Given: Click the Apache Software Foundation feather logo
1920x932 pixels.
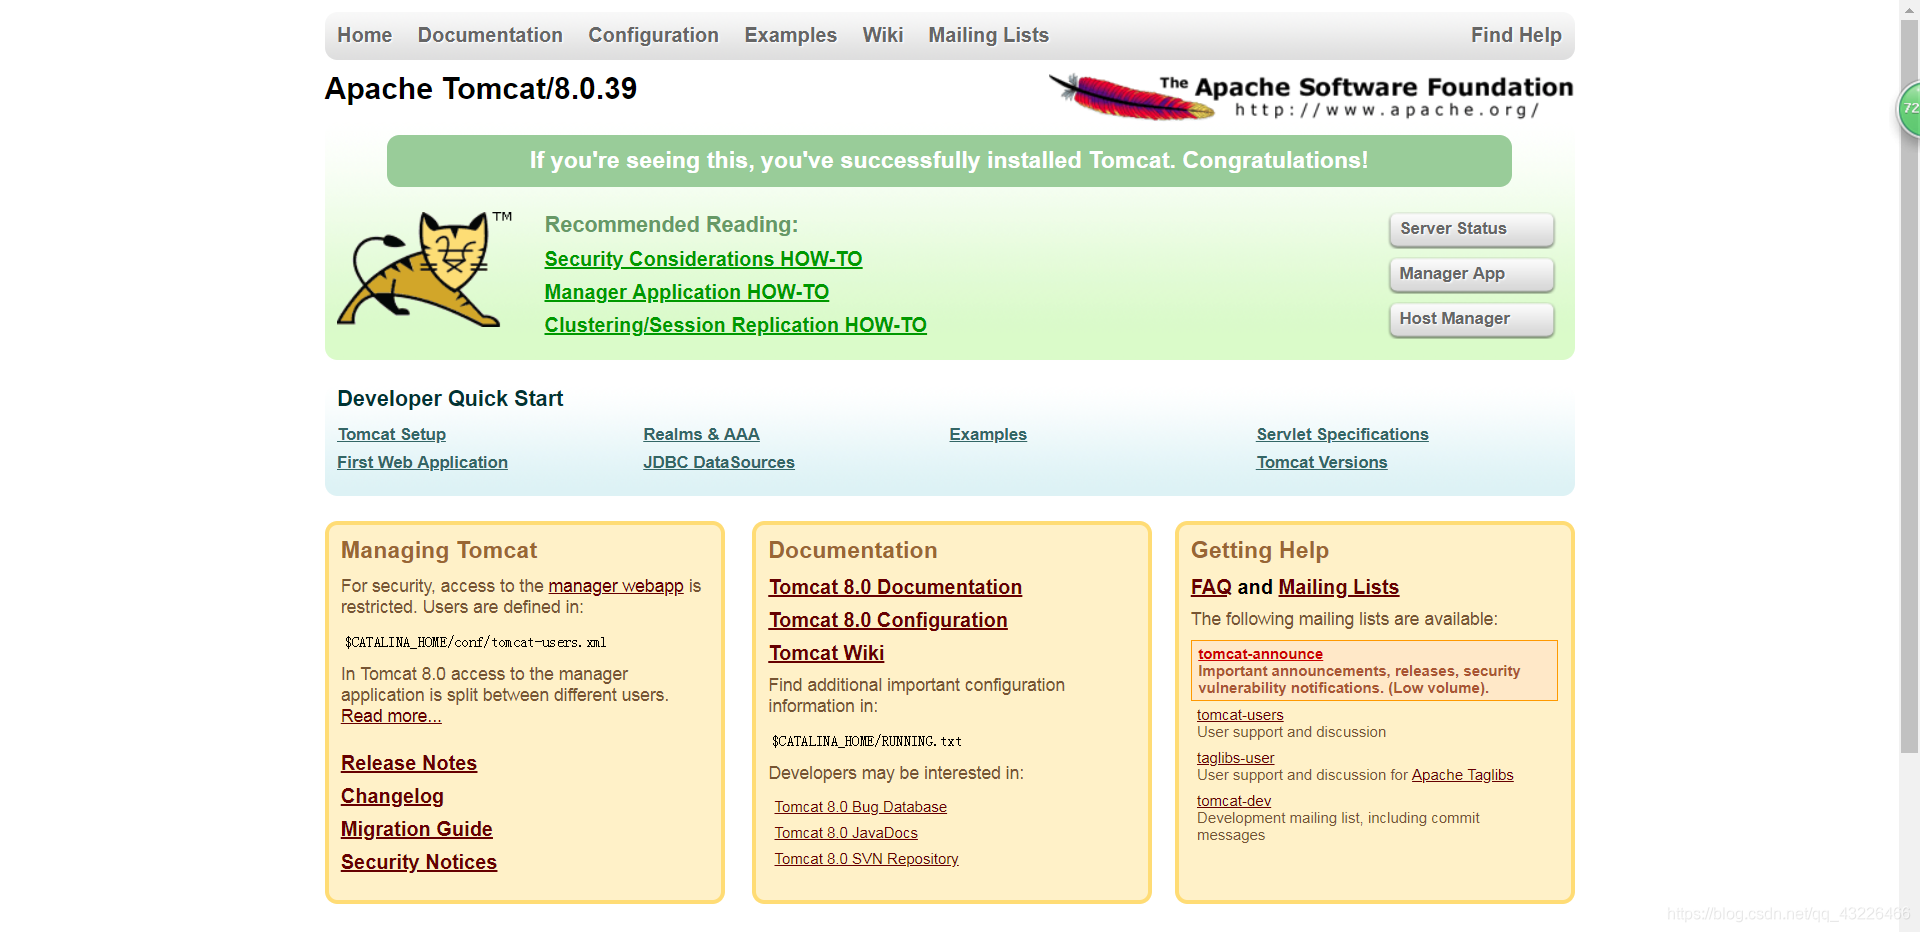Looking at the screenshot, I should [x=1310, y=96].
